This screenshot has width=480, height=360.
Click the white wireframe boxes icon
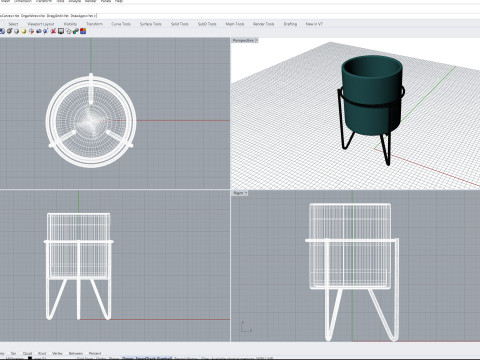(68, 31)
